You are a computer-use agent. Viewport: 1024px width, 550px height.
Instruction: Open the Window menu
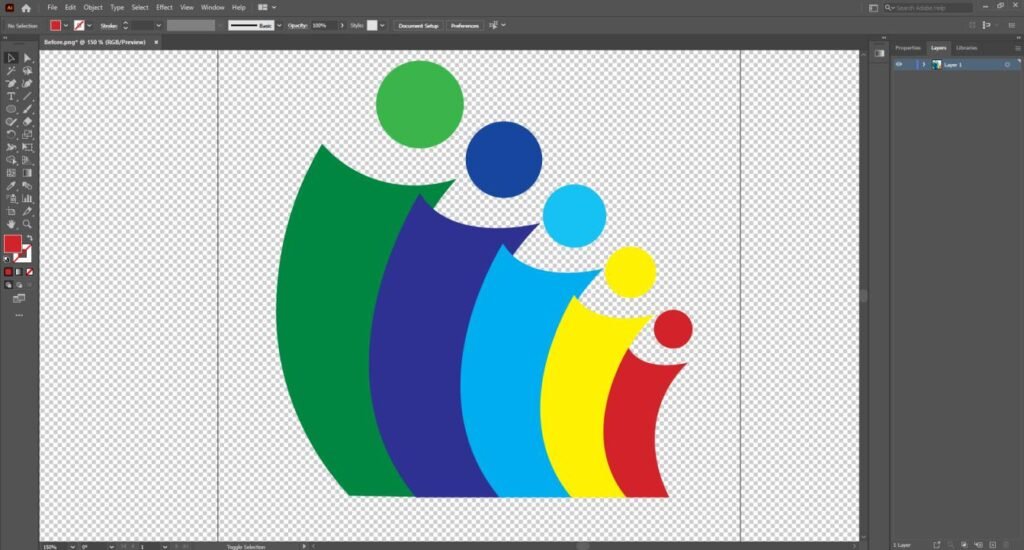coord(212,8)
